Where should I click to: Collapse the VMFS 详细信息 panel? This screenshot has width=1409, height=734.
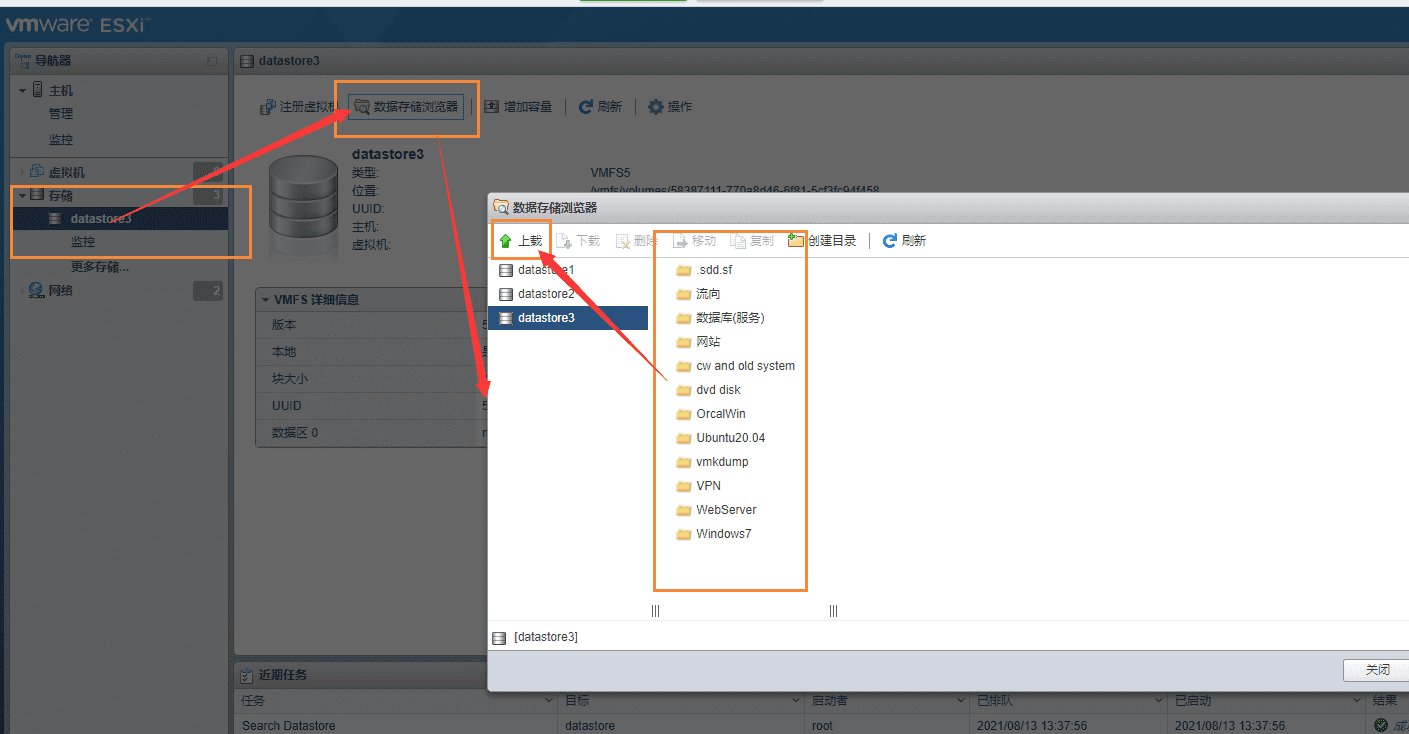[265, 300]
